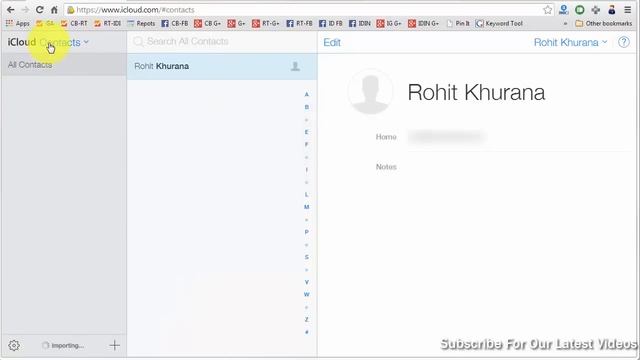Open the ID FB Facebook bookmark

point(331,24)
